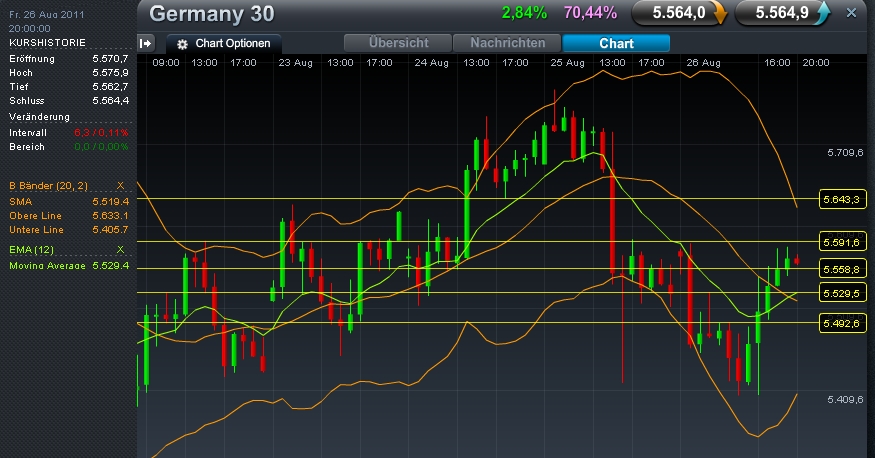Select the Chart tab

click(x=616, y=43)
